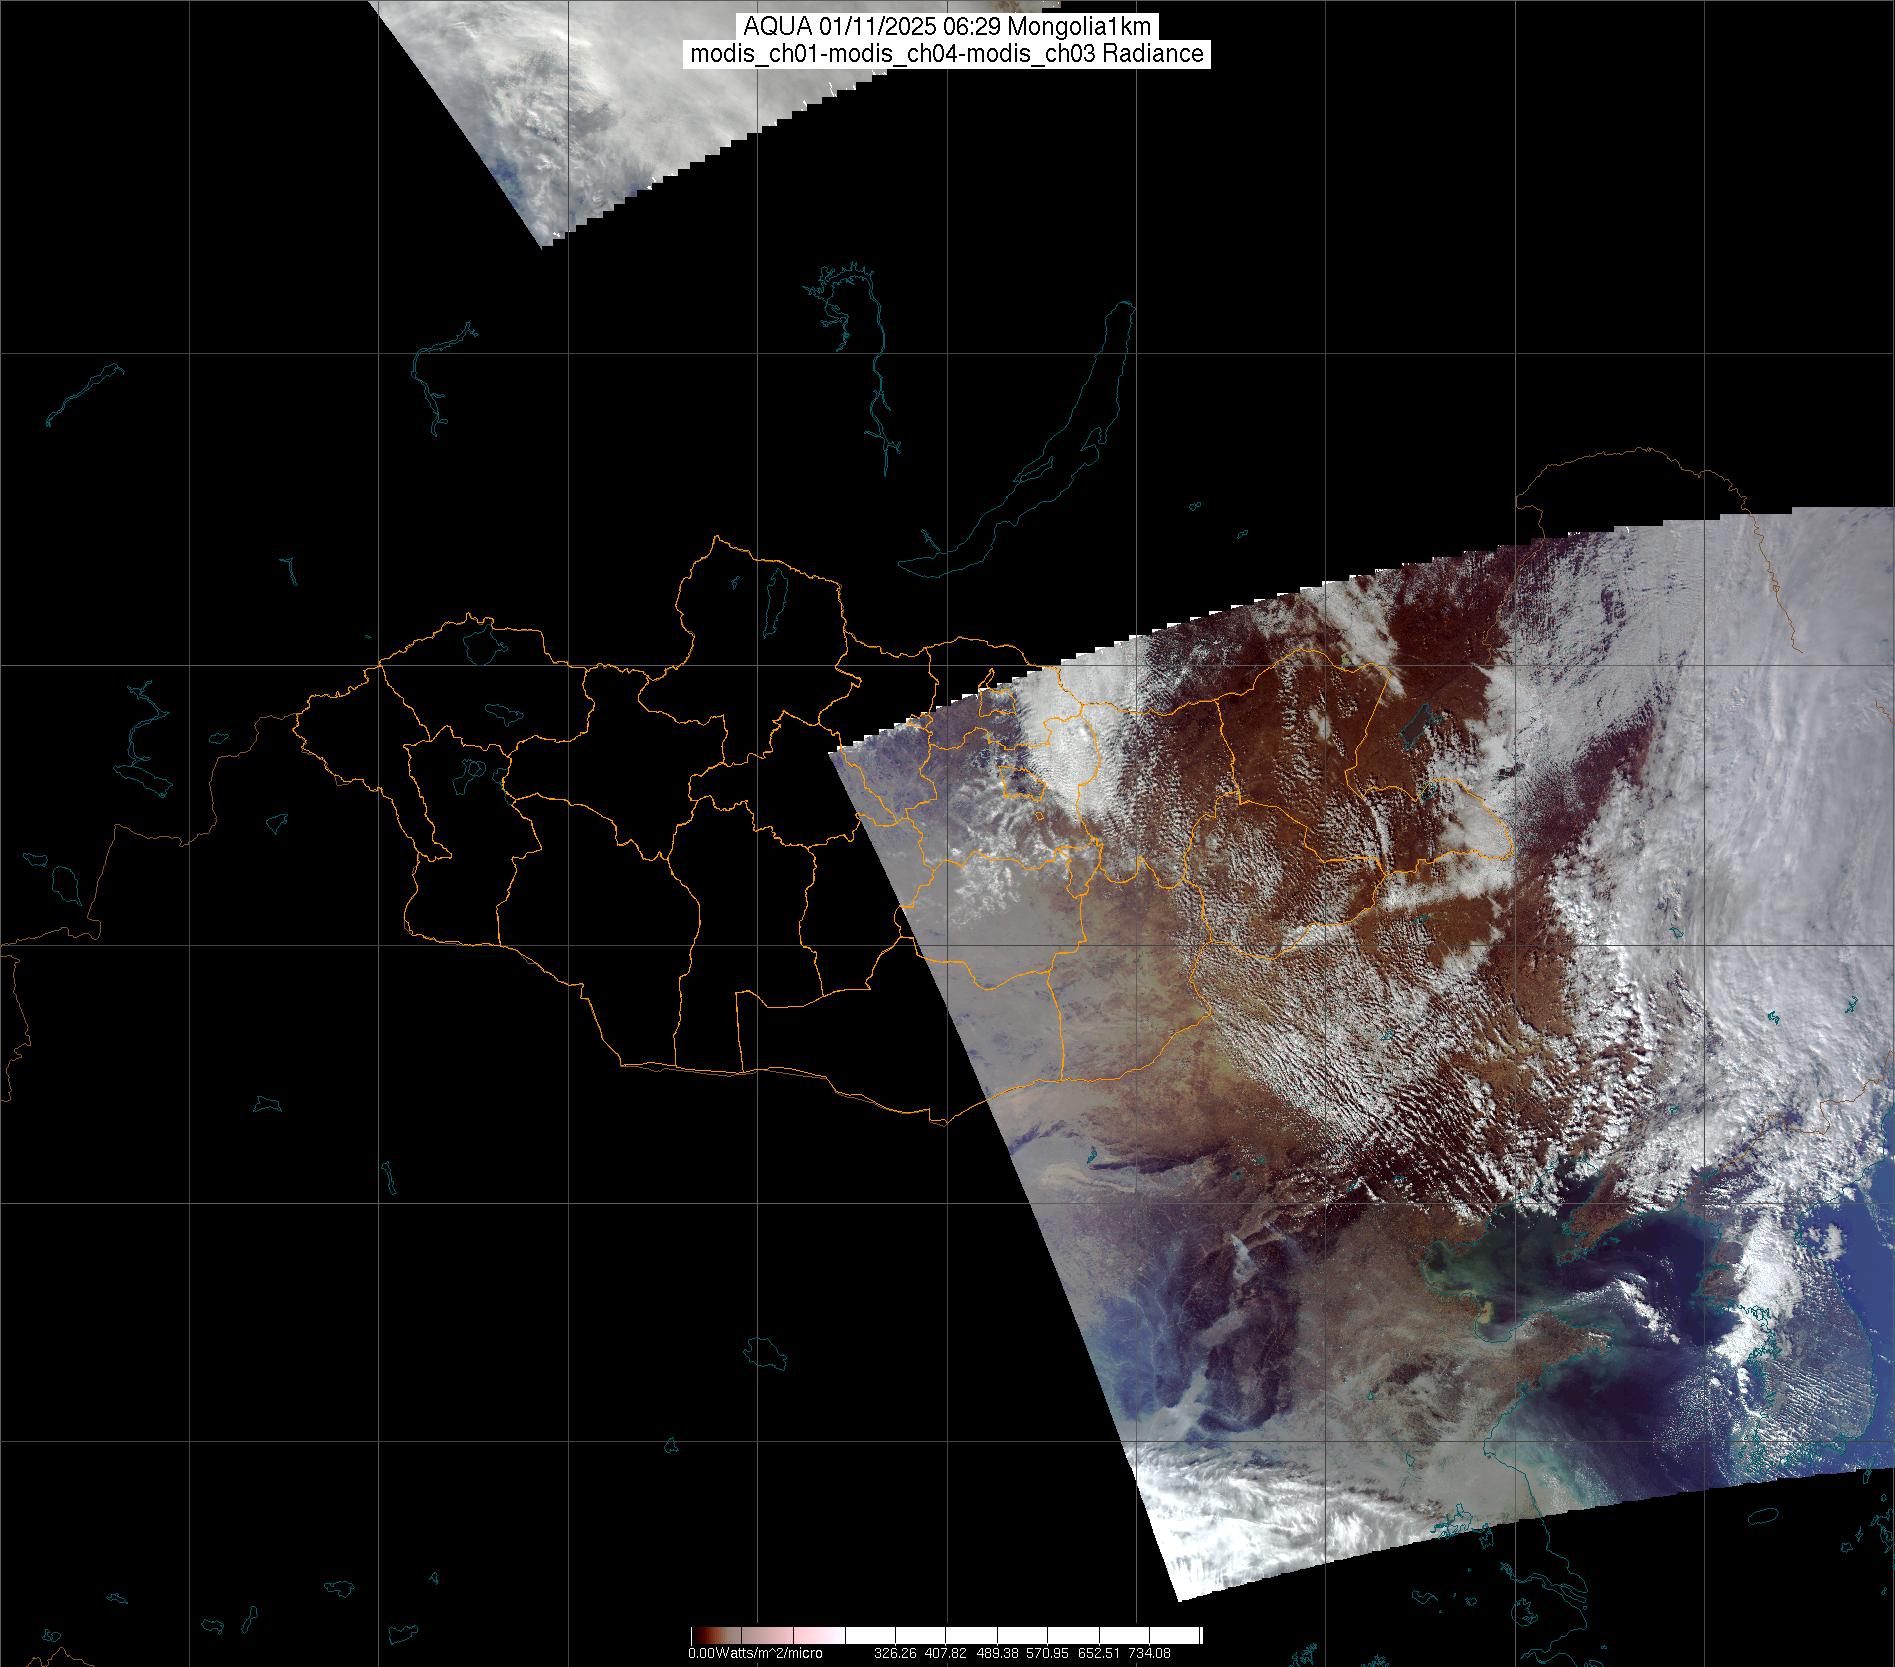Click the 0.00Watts/m^2/micro legend label
The width and height of the screenshot is (1895, 1667).
point(755,1653)
